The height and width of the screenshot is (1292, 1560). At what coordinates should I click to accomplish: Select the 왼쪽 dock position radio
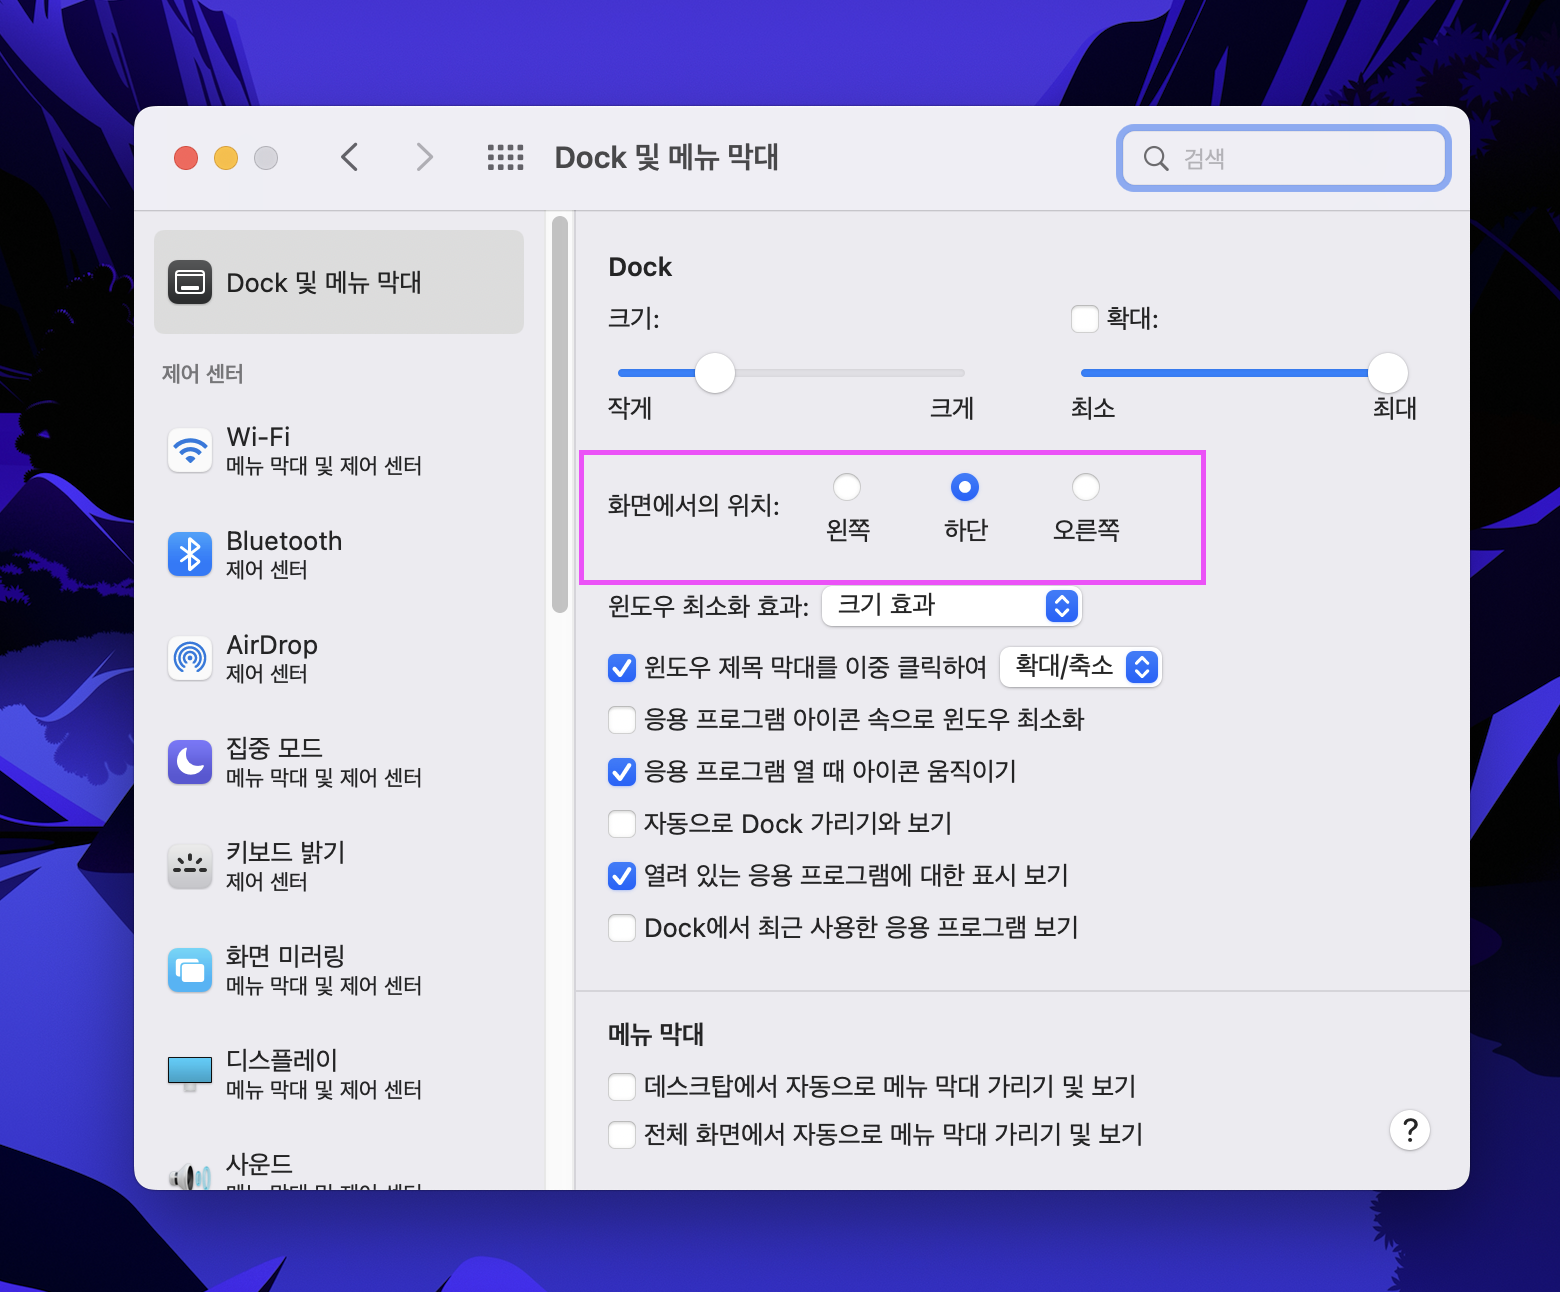coord(847,487)
